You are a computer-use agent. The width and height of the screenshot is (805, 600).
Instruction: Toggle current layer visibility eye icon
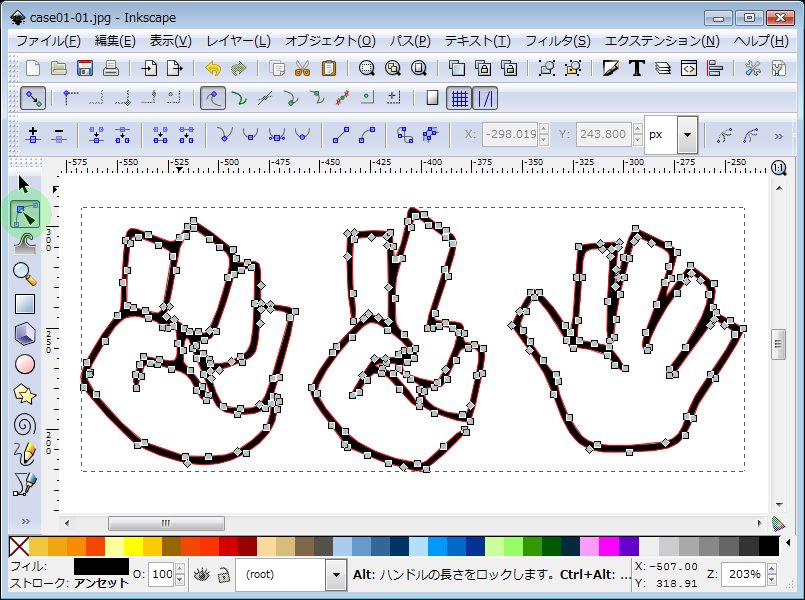click(x=202, y=574)
